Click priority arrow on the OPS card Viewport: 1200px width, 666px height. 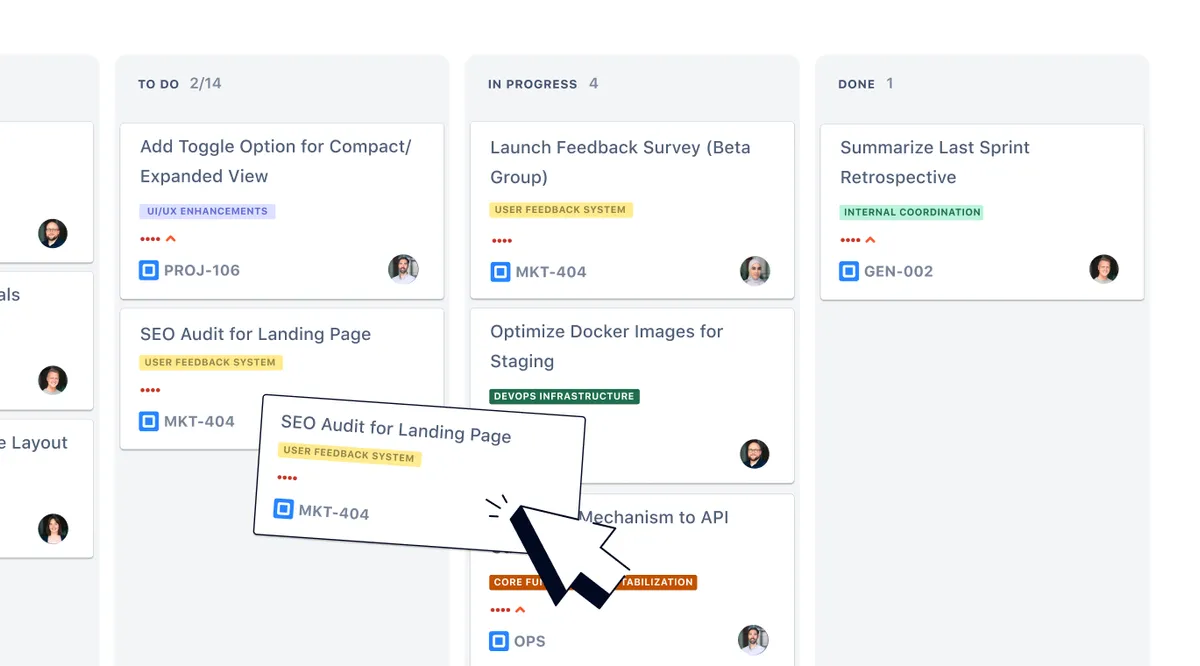520,610
